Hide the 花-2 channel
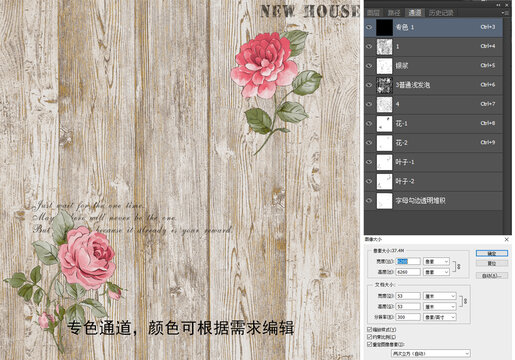The height and width of the screenshot is (360, 515). pyautogui.click(x=369, y=143)
